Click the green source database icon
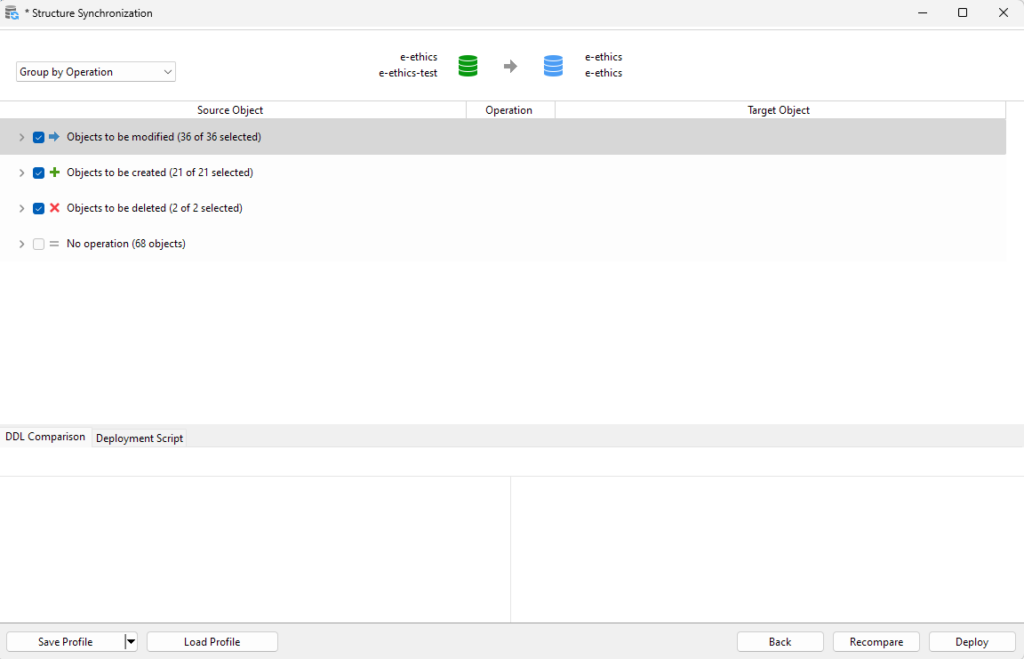Screen dimensions: 1024x659 (467, 66)
